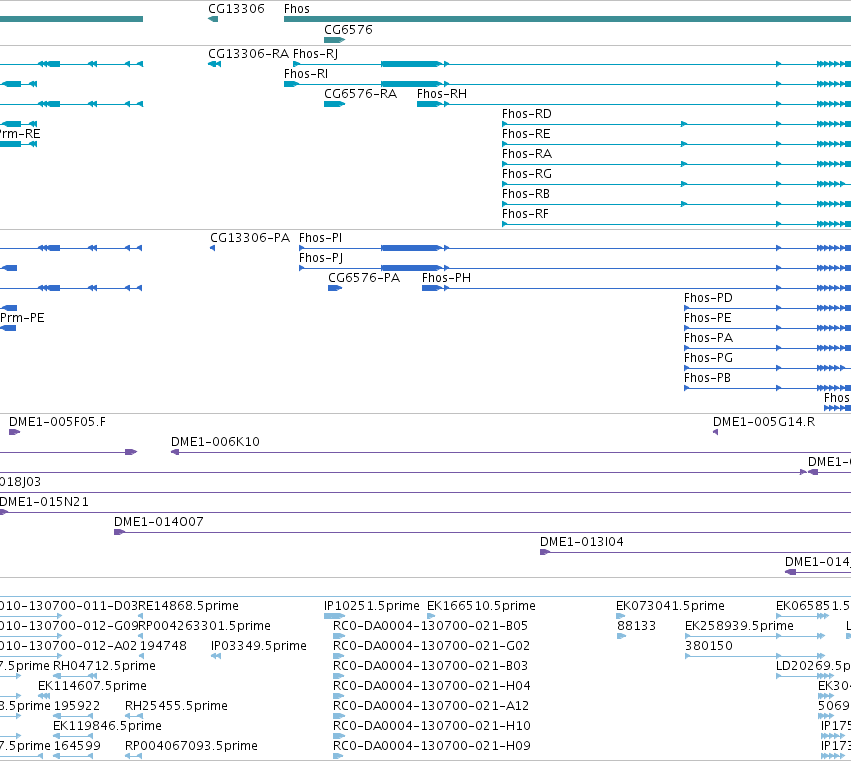Select the Fhos-RD transcript label

pyautogui.click(x=526, y=114)
